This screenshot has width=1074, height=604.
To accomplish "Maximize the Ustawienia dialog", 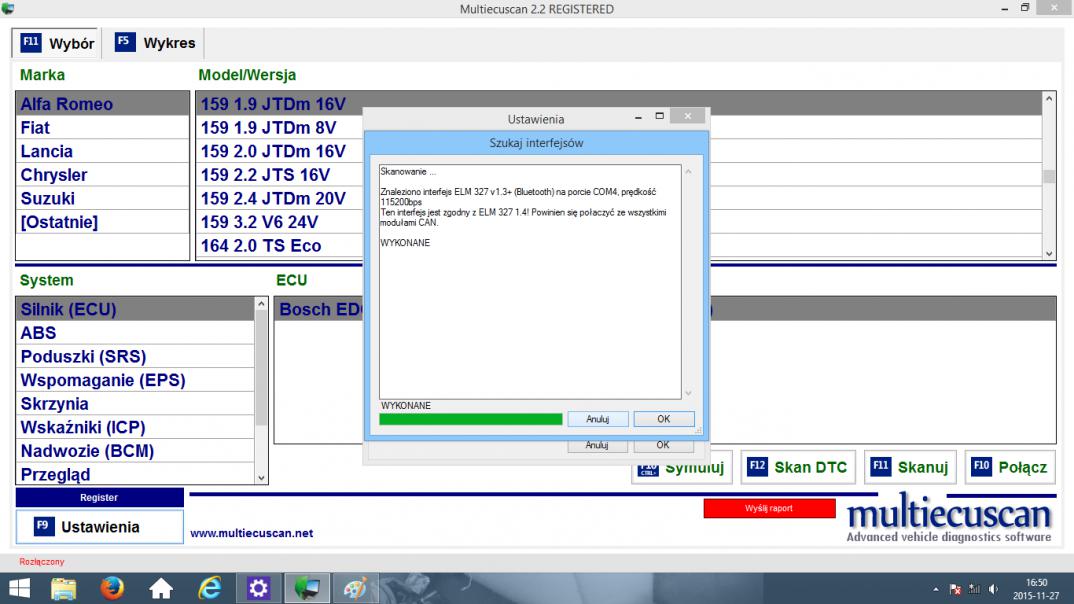I will [660, 116].
